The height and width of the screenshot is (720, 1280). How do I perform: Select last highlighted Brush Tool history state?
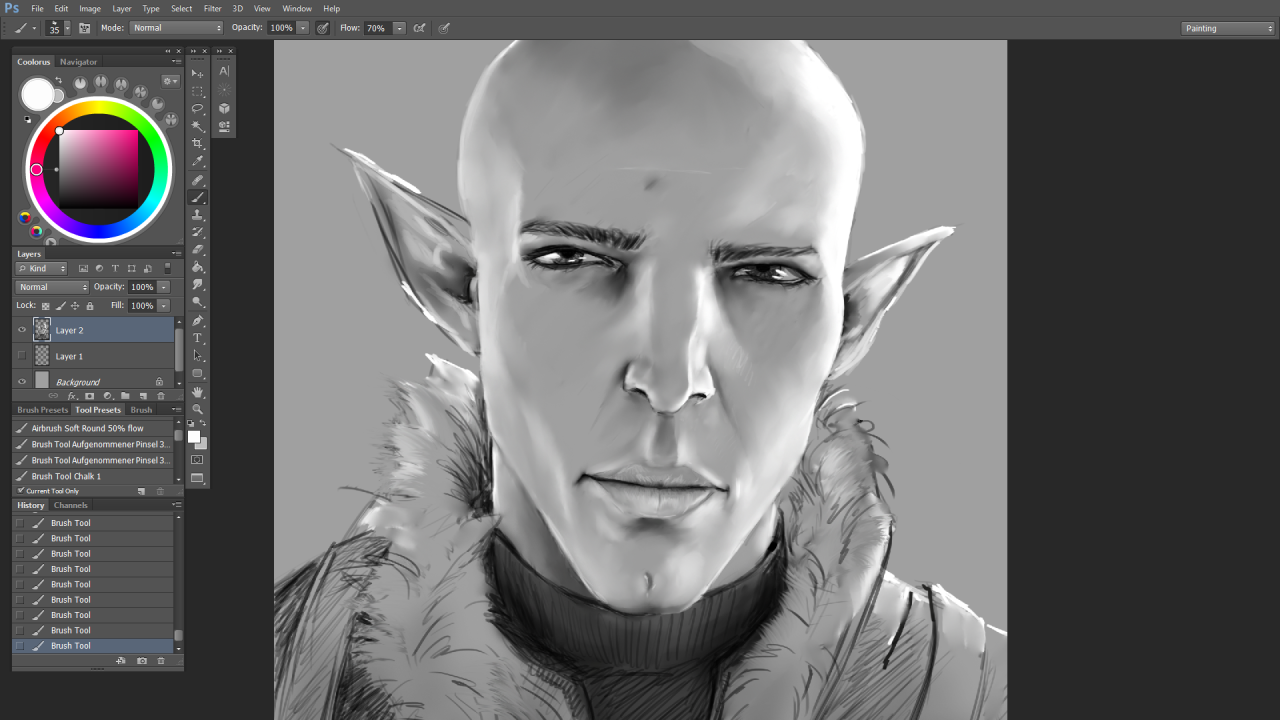(x=94, y=646)
